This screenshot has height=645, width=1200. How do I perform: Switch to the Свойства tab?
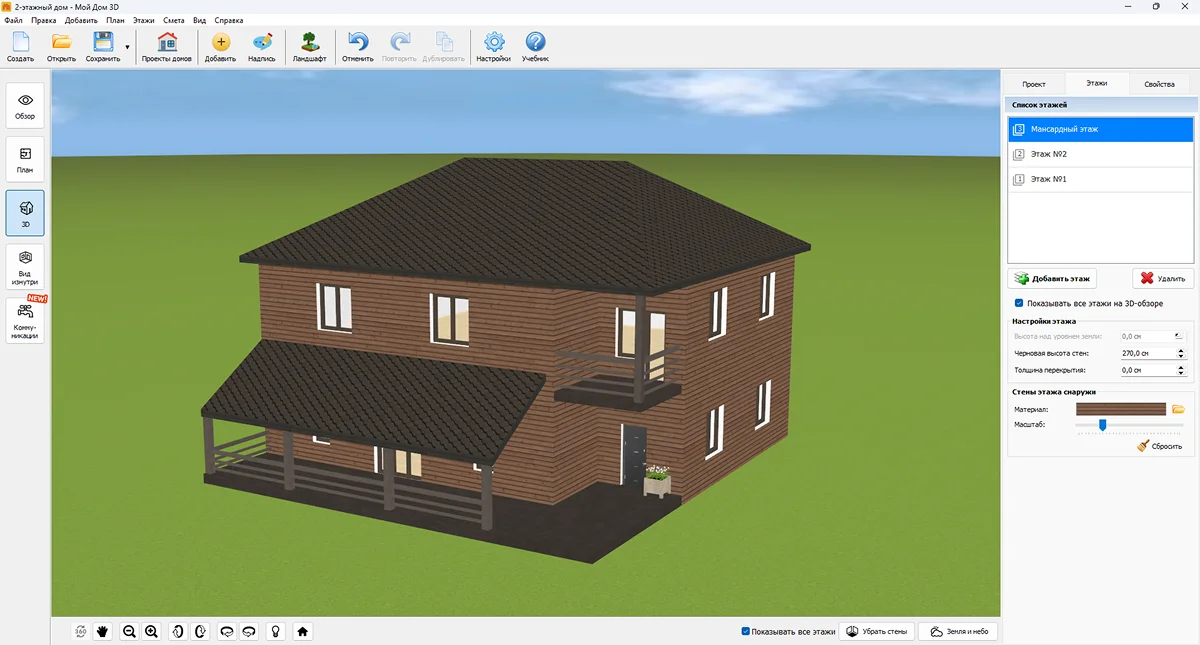coord(1159,84)
